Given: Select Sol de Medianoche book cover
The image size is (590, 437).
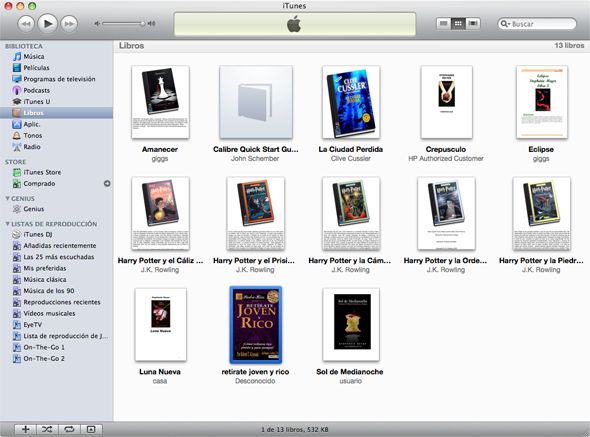Looking at the screenshot, I should (351, 324).
